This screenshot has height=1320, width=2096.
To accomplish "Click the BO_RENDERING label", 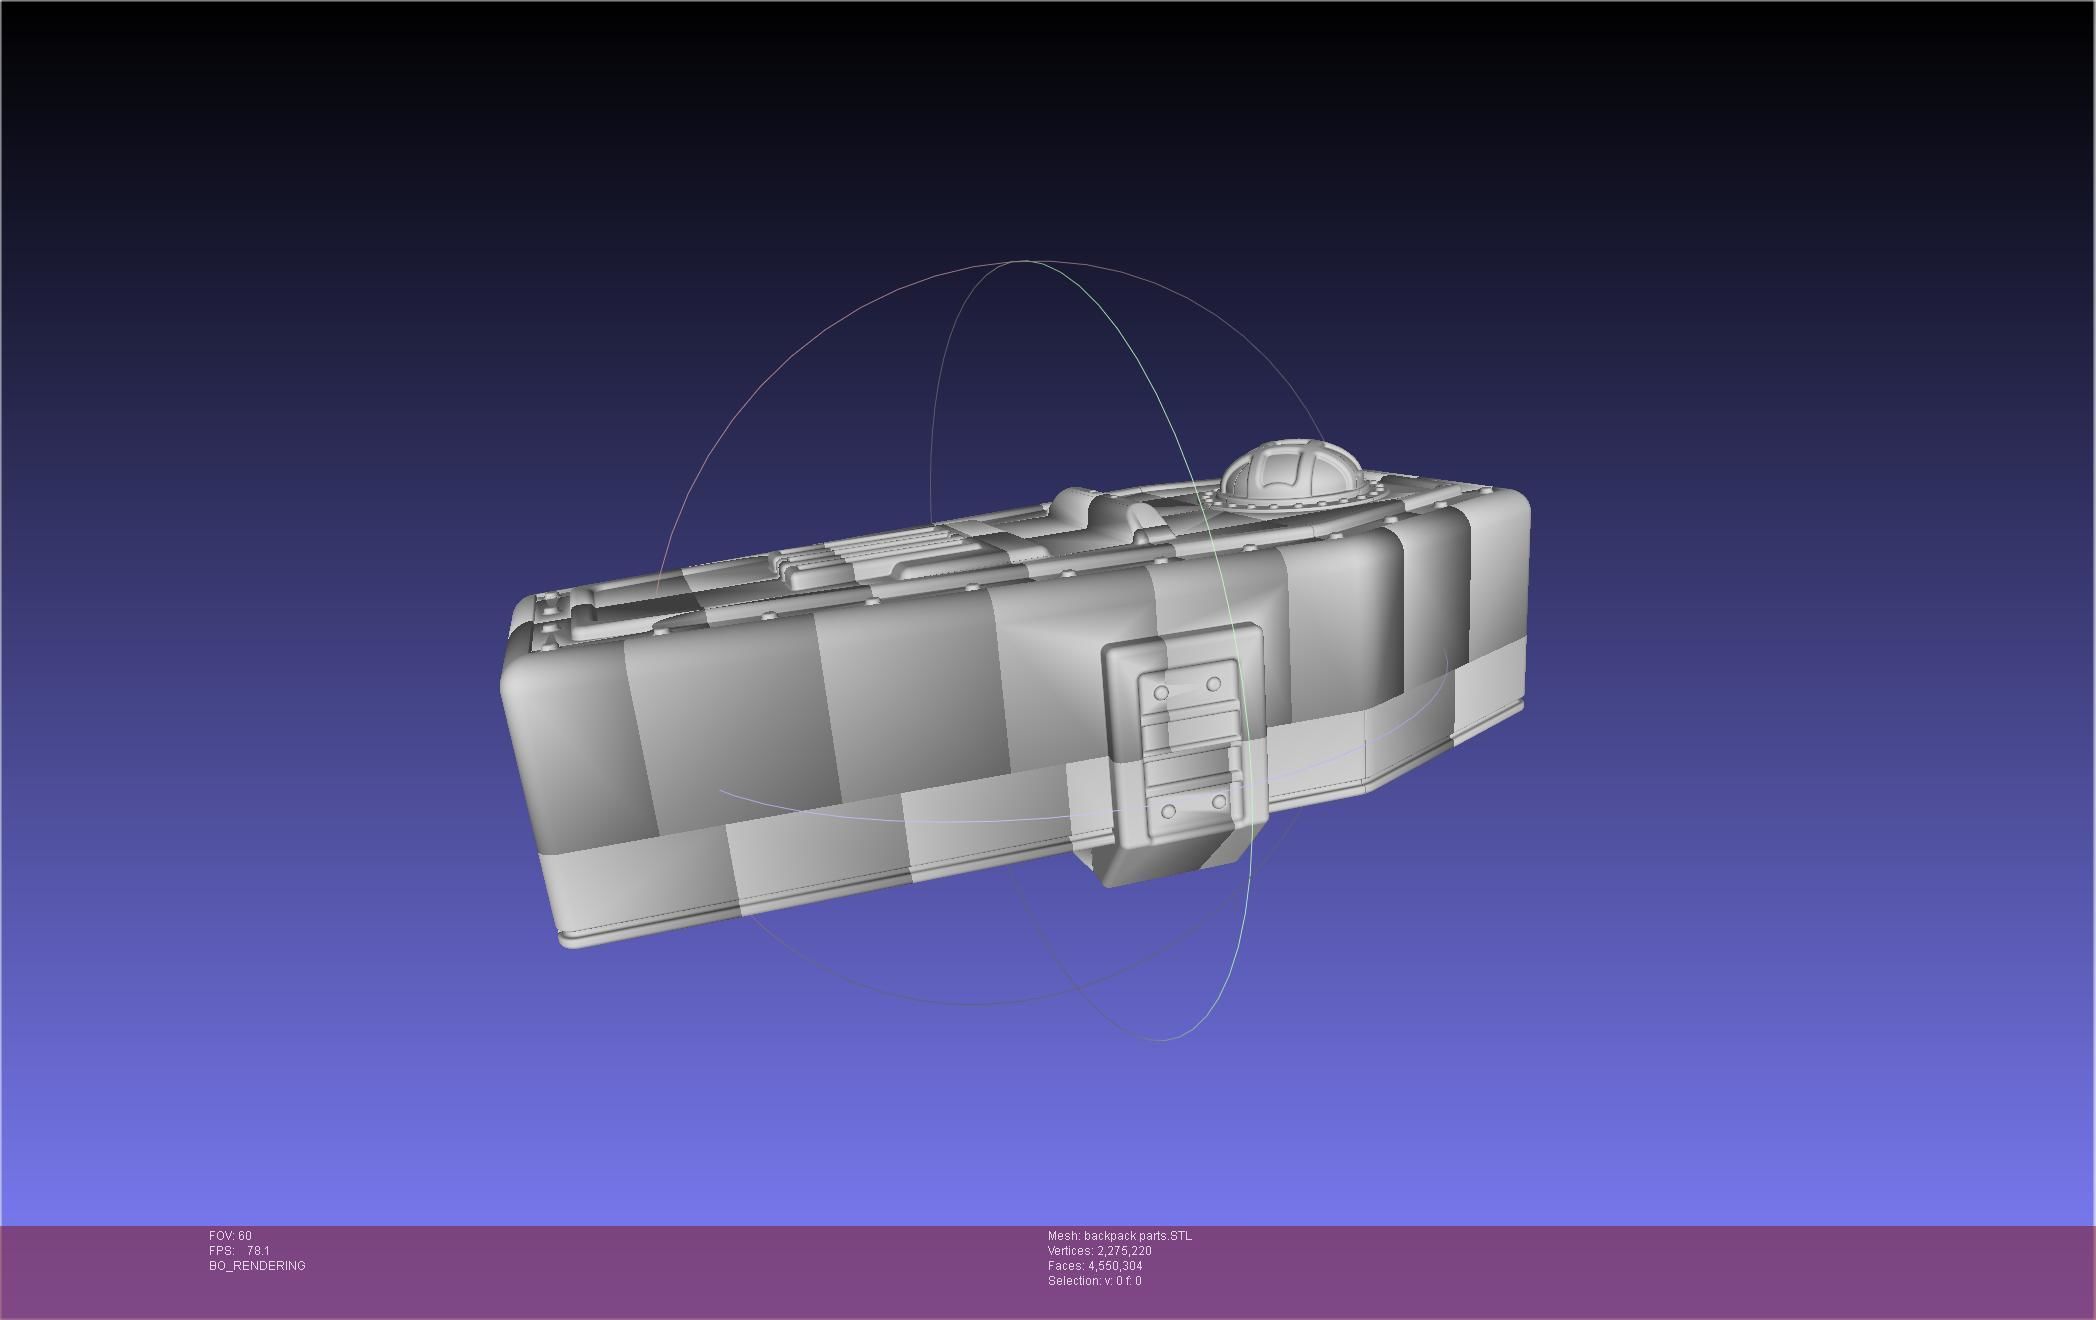I will click(257, 1266).
